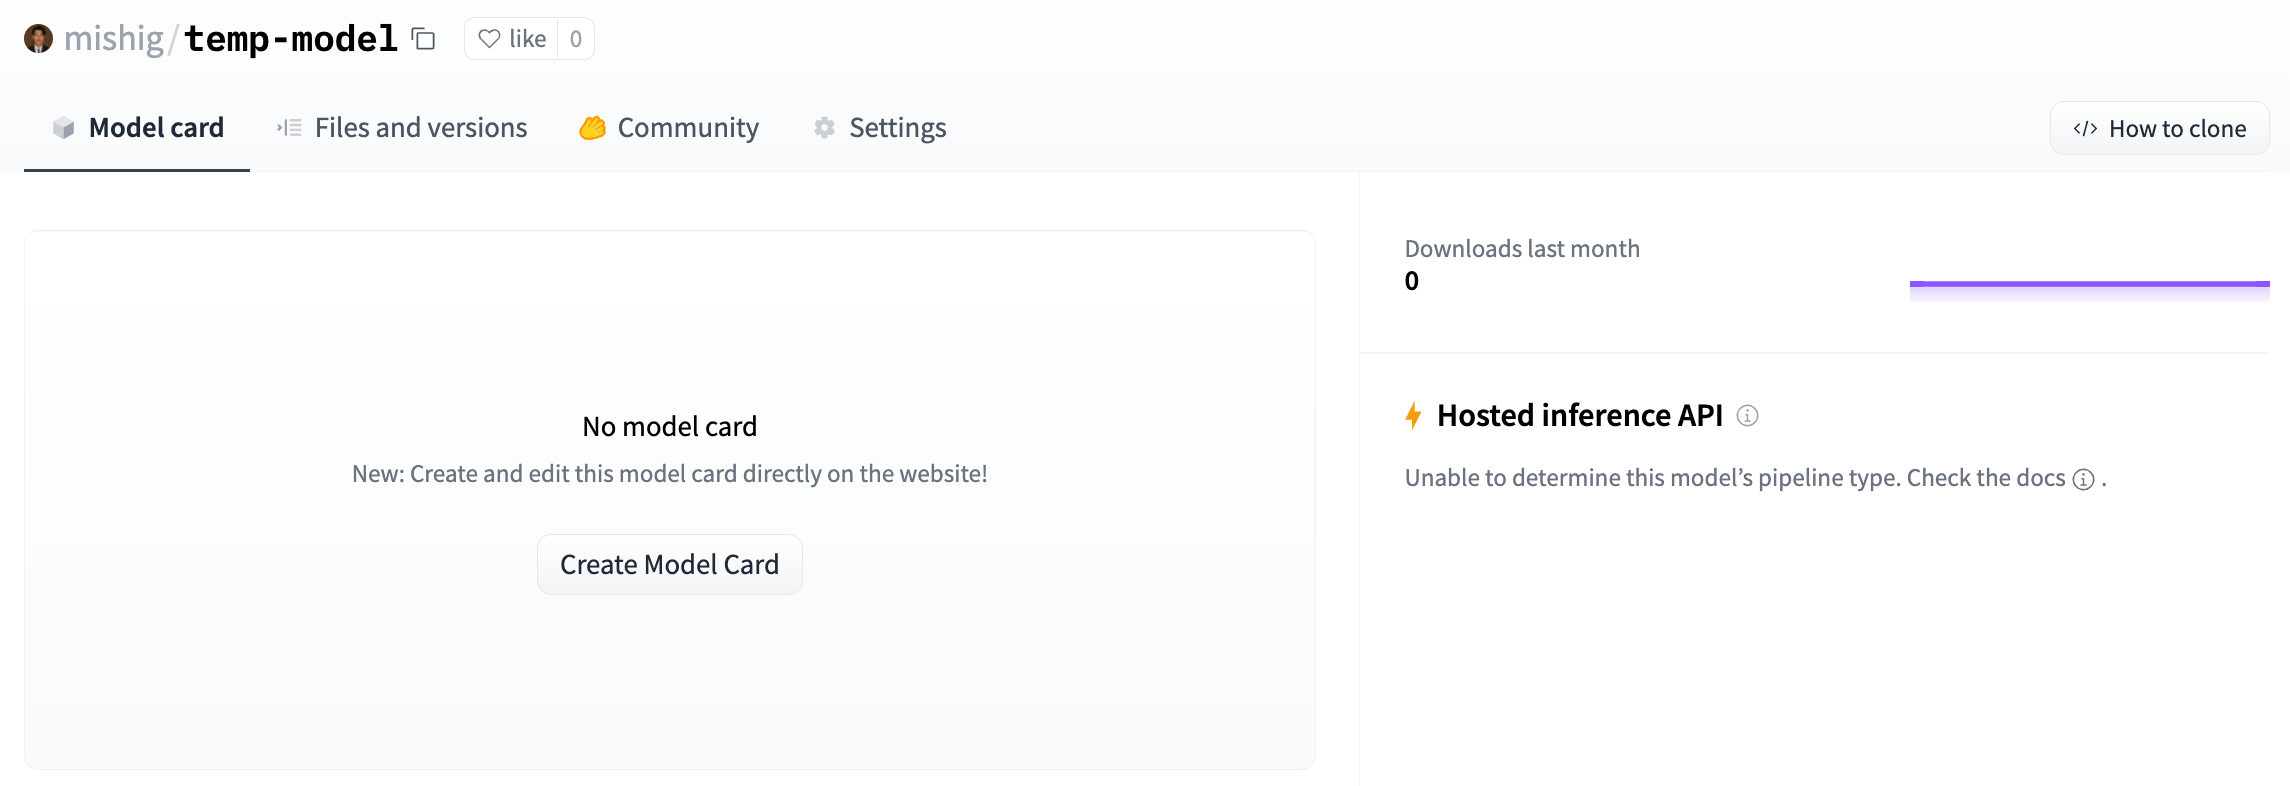
Task: Open the mishig profile link
Action: [114, 39]
